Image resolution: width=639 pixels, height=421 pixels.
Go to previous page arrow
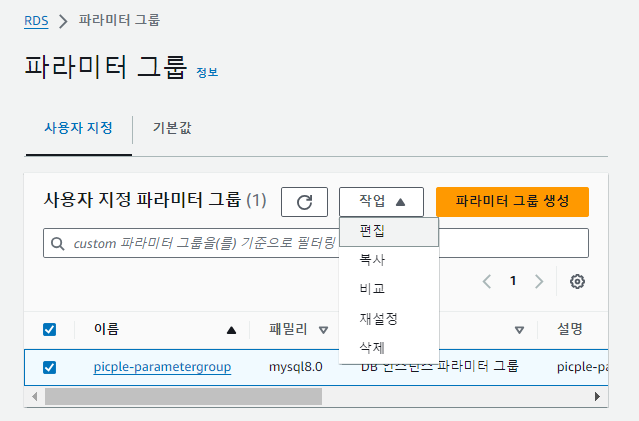click(x=487, y=281)
